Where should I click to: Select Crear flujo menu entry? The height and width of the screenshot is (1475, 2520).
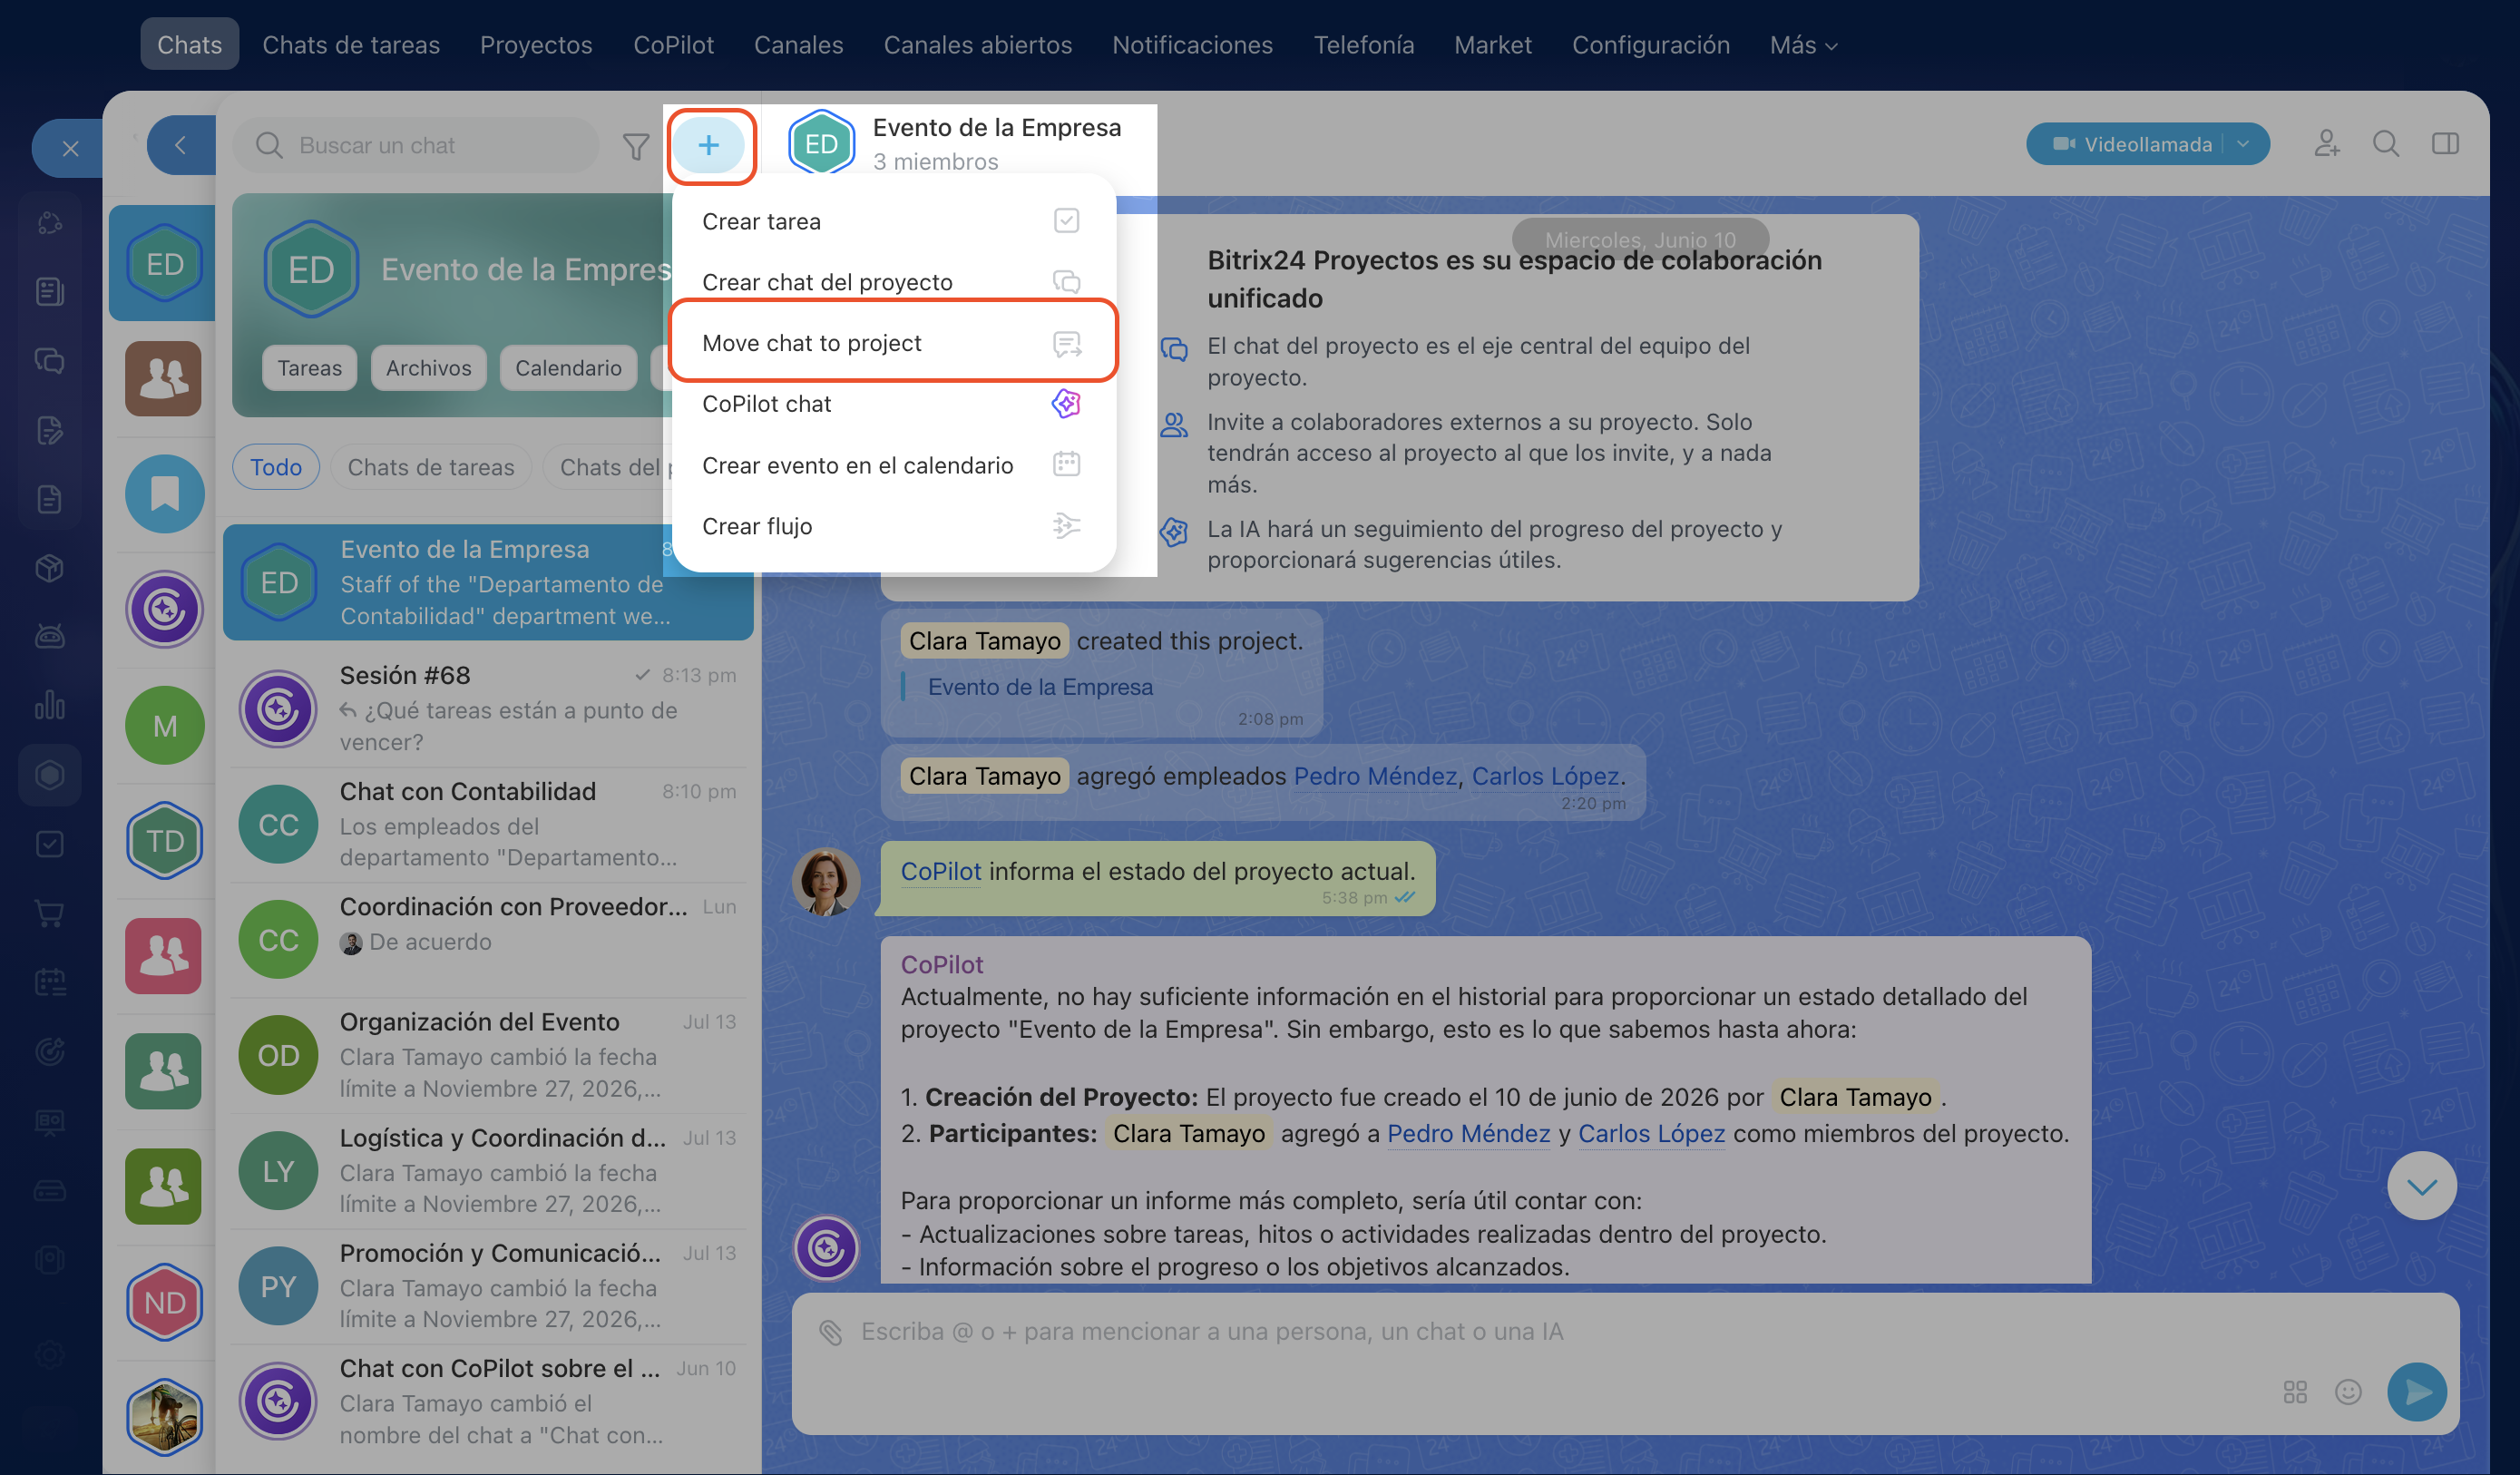893,526
